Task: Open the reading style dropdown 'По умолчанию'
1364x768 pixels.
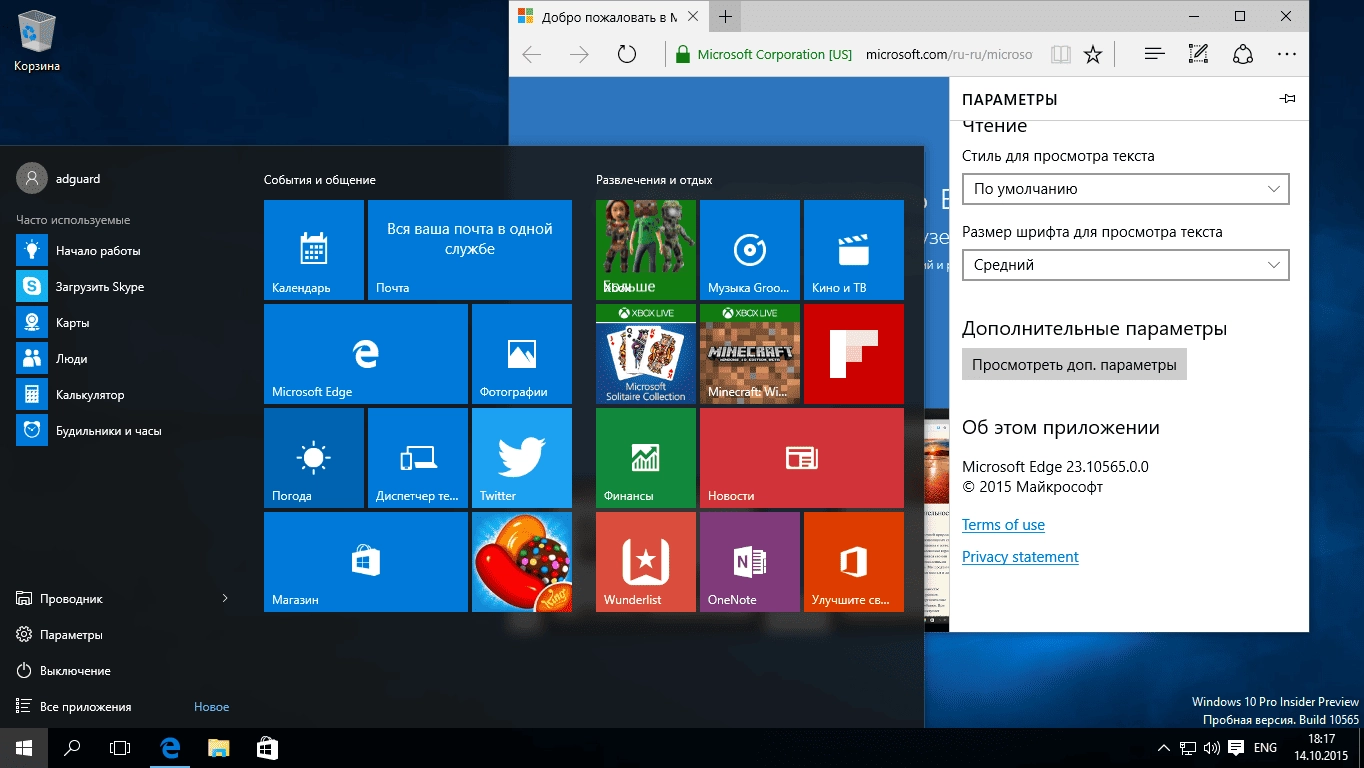Action: [1125, 188]
